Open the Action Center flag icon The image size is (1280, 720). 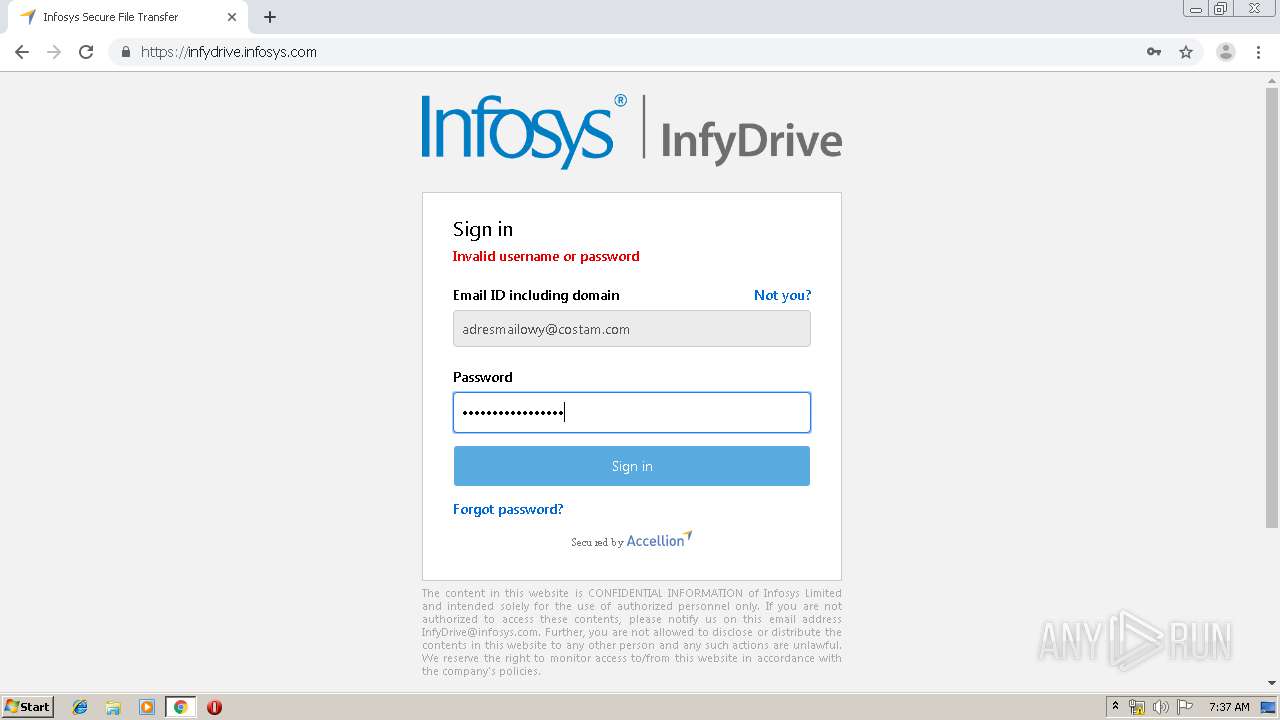point(1184,707)
